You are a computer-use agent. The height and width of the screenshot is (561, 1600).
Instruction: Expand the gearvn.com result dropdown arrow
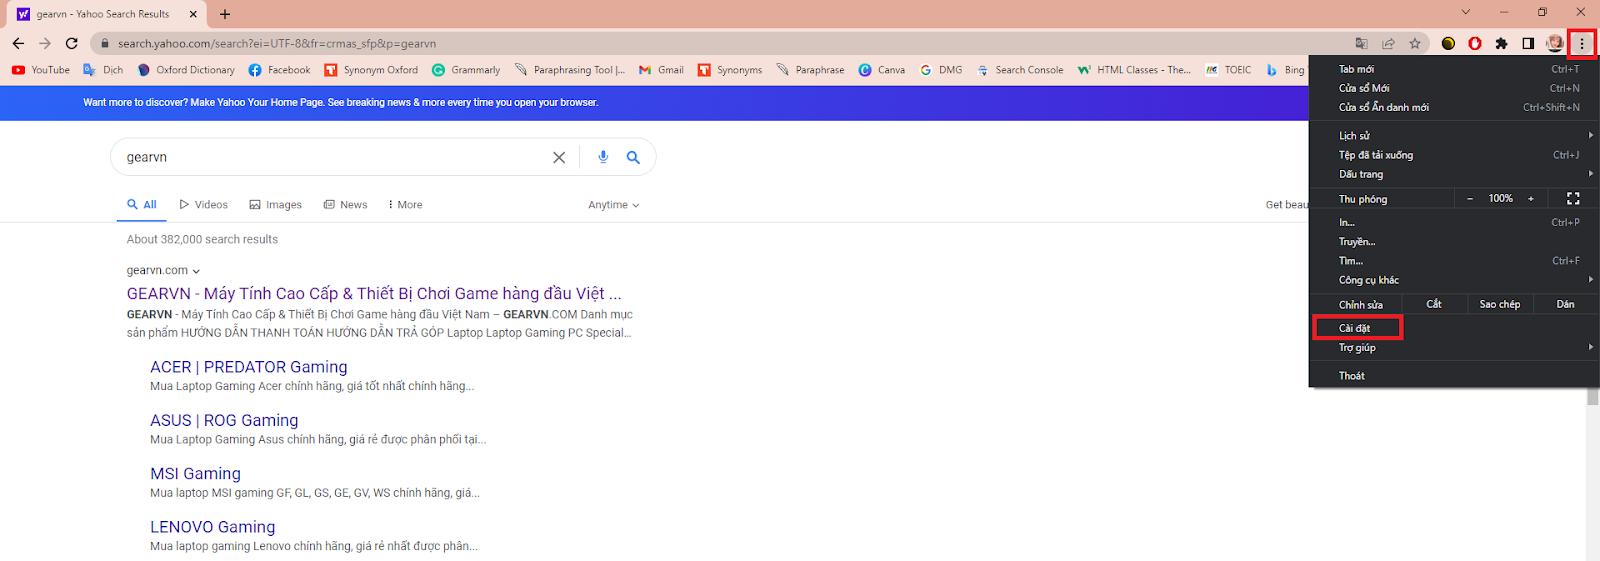click(196, 271)
